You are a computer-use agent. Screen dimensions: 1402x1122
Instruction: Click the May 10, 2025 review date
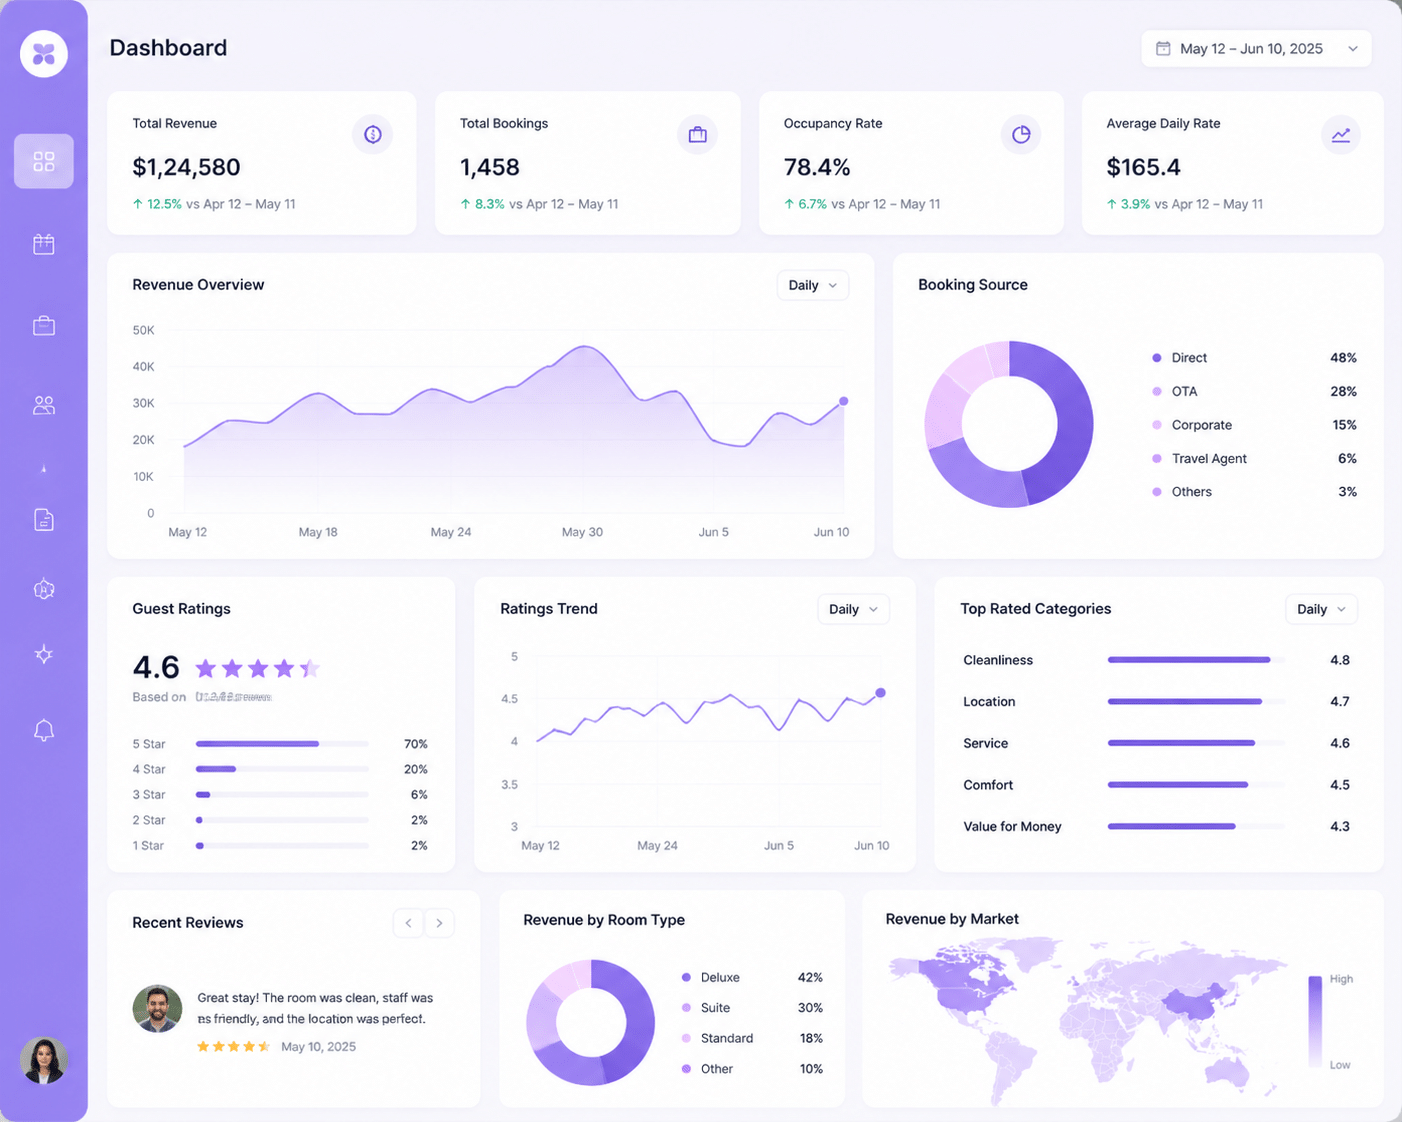(318, 1047)
